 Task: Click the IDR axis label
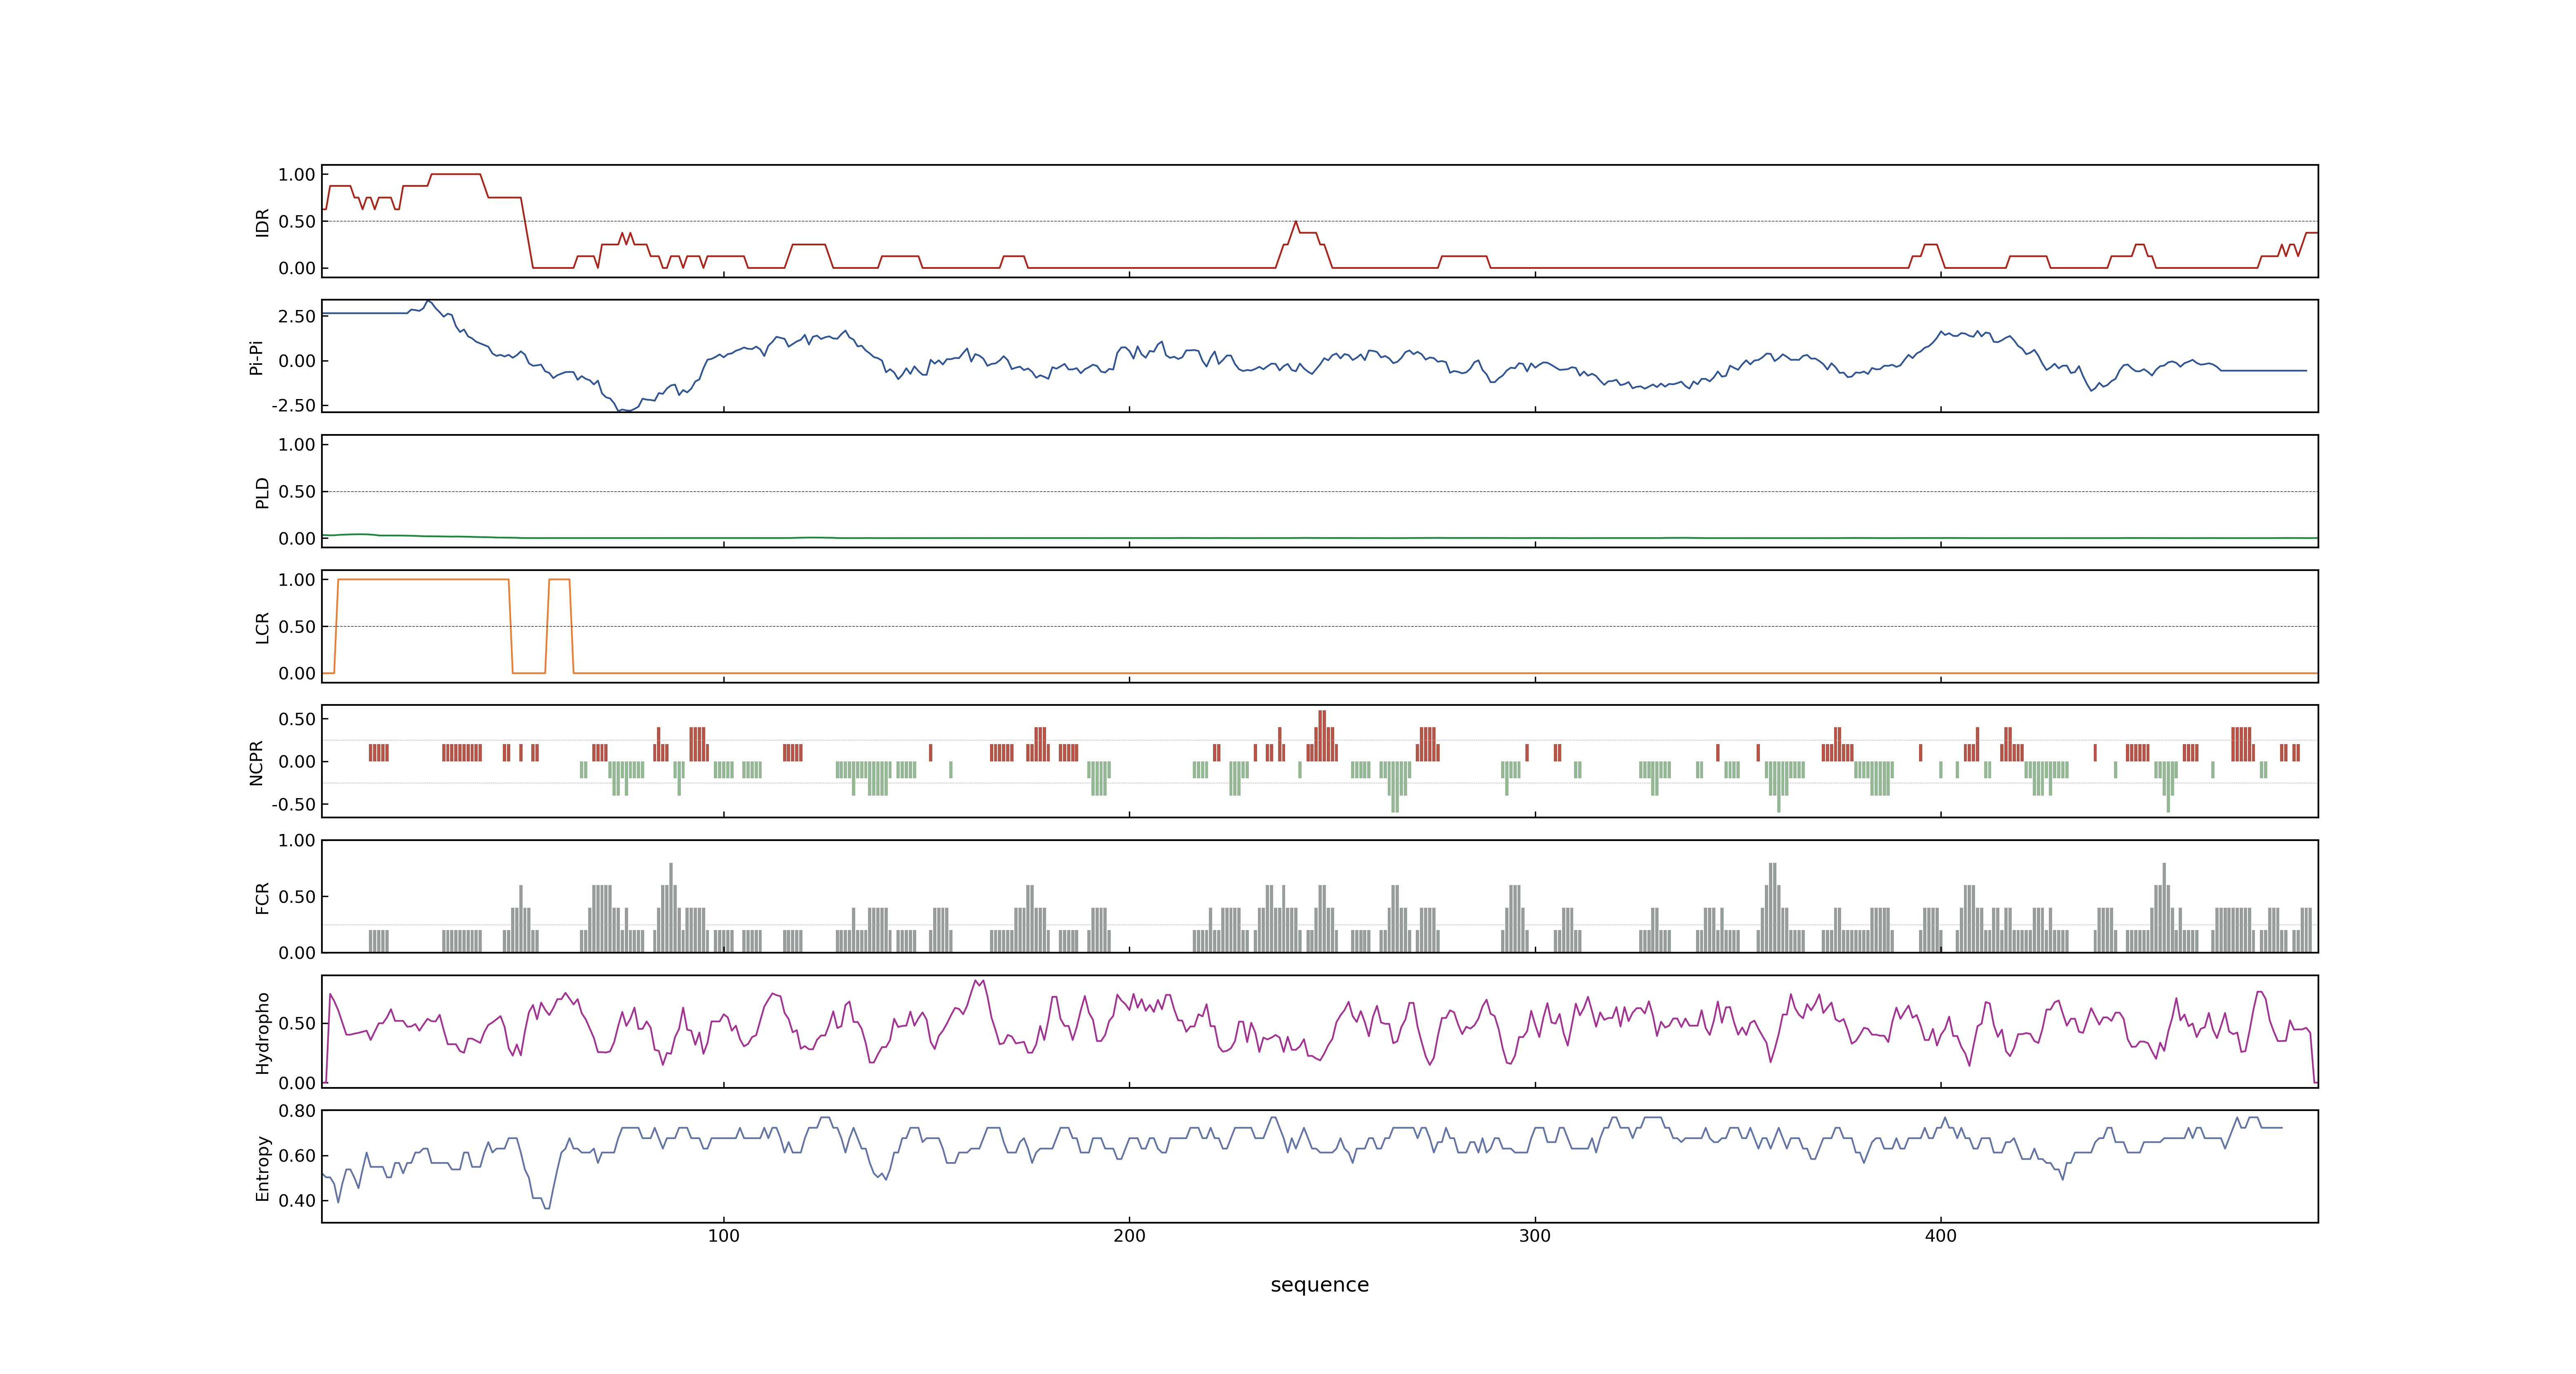tap(262, 222)
